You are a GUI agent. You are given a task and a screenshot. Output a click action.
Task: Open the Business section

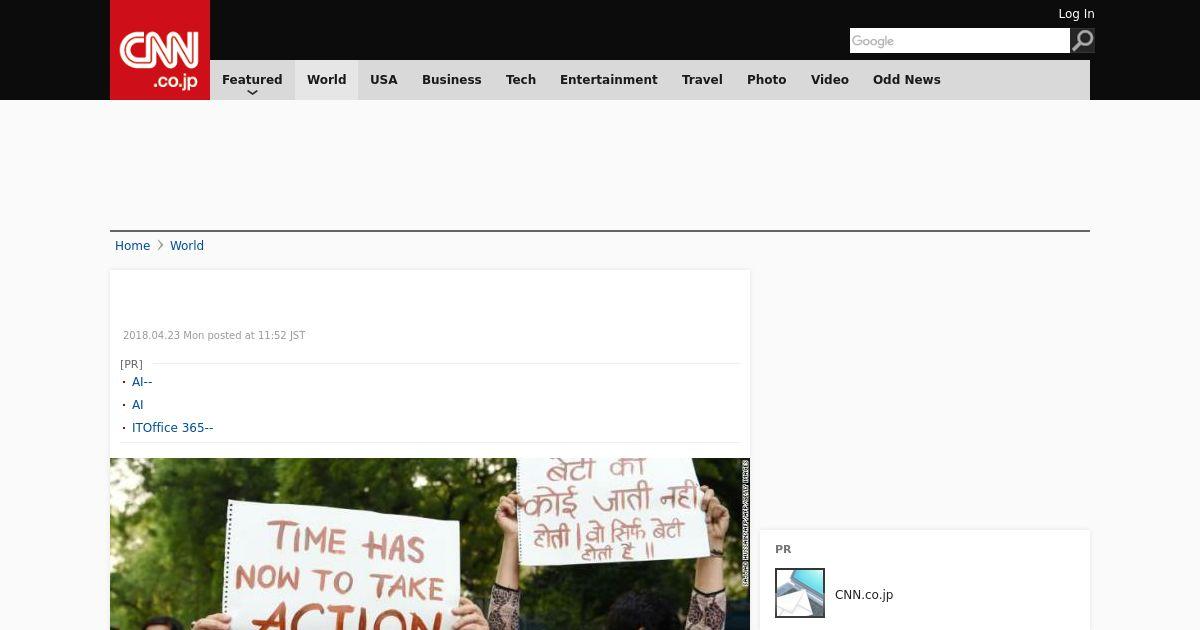click(x=451, y=80)
